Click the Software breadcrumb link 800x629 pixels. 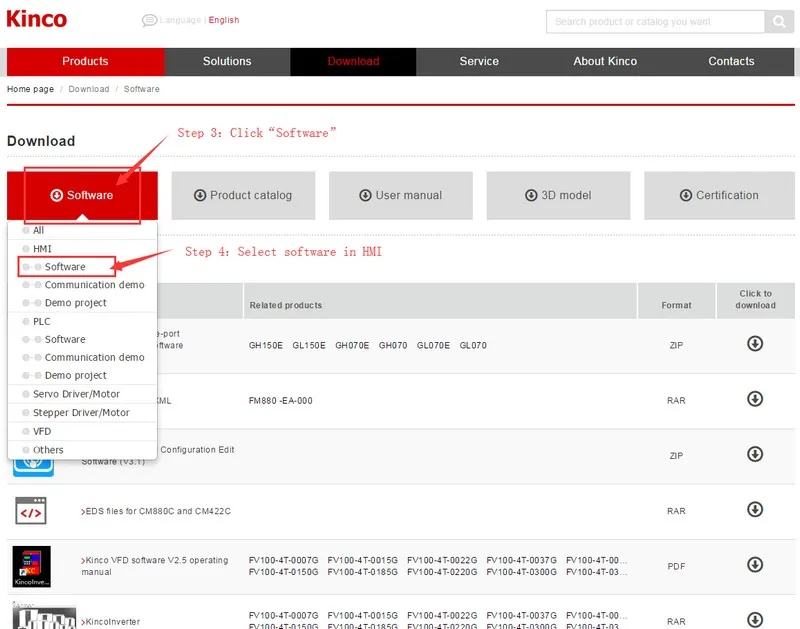(x=141, y=89)
